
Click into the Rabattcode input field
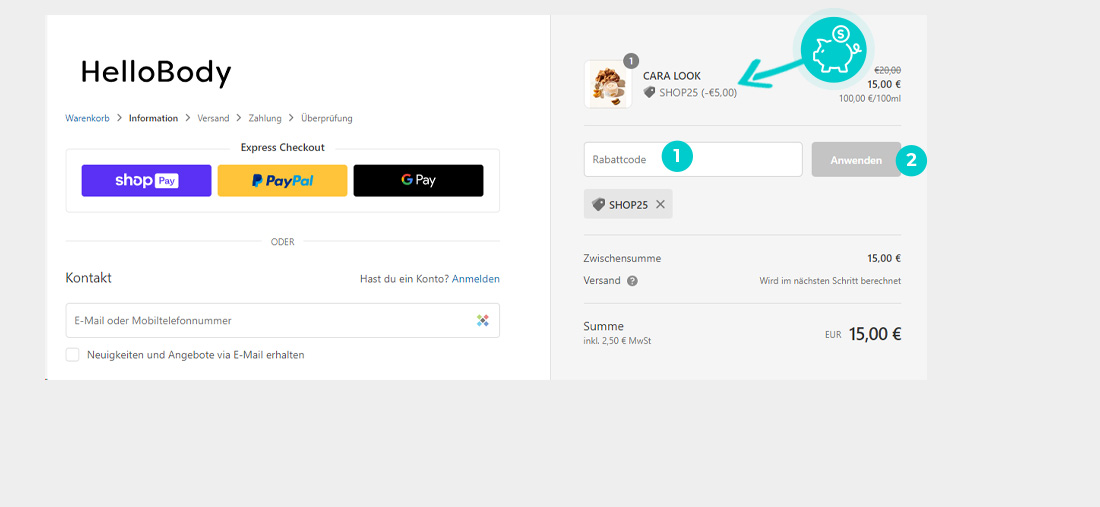693,159
